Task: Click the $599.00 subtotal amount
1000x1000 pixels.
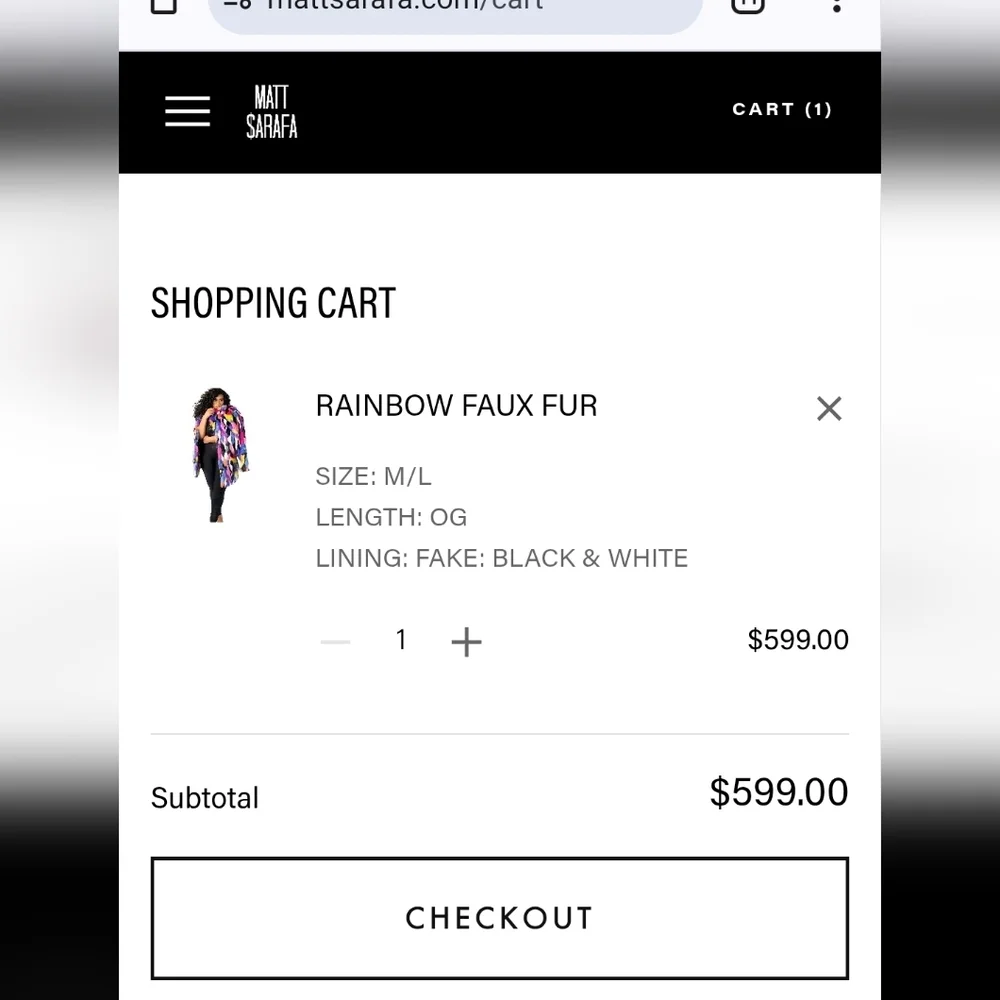Action: pyautogui.click(x=778, y=792)
